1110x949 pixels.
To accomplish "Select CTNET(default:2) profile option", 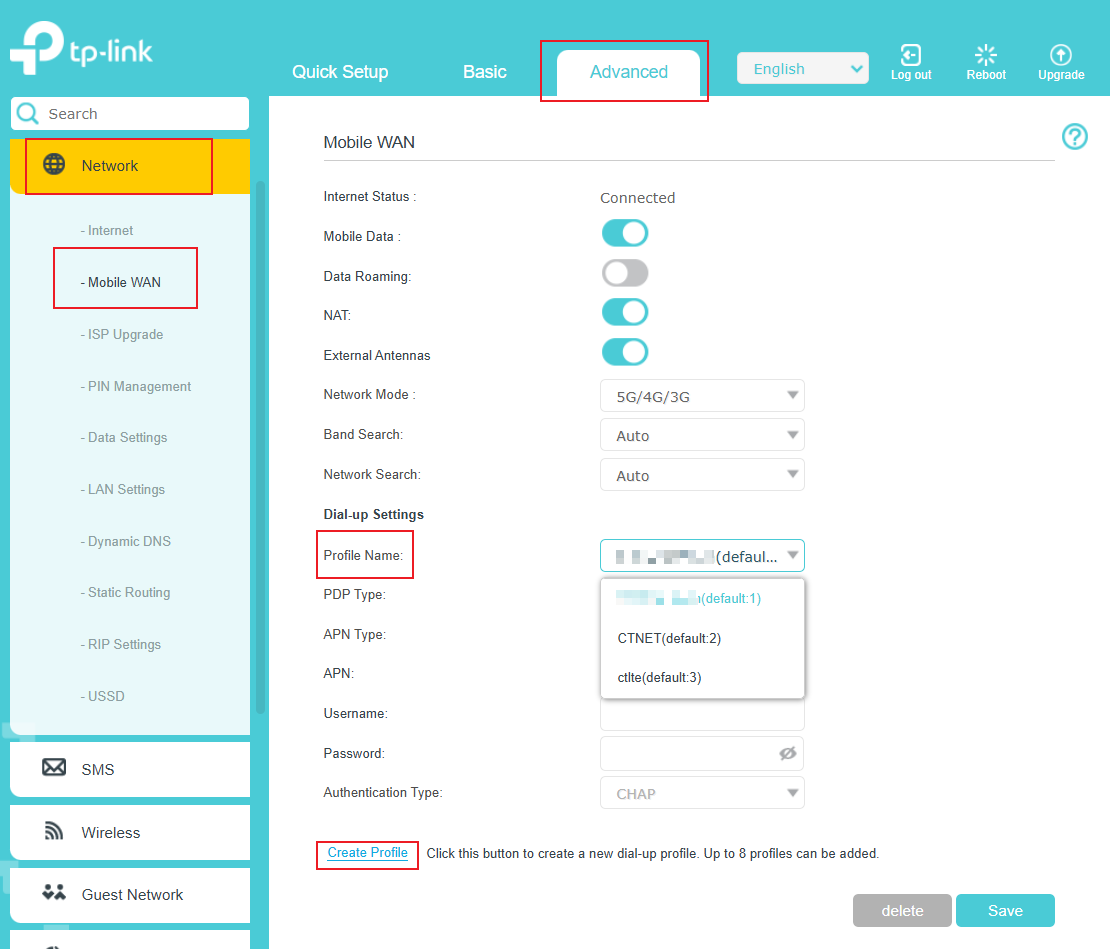I will (669, 638).
